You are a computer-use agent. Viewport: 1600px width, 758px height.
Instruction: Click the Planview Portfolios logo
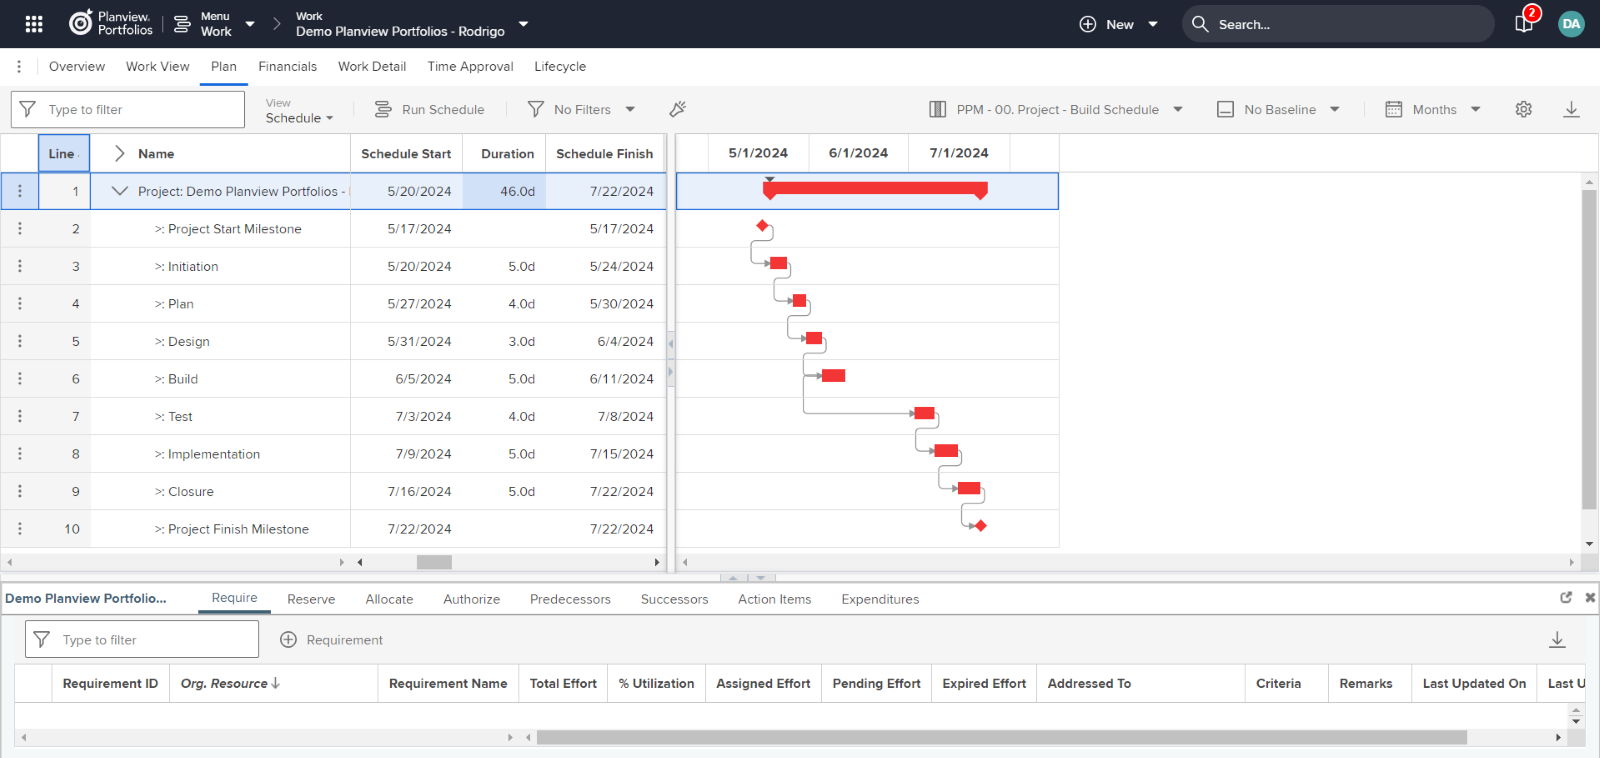click(x=110, y=23)
